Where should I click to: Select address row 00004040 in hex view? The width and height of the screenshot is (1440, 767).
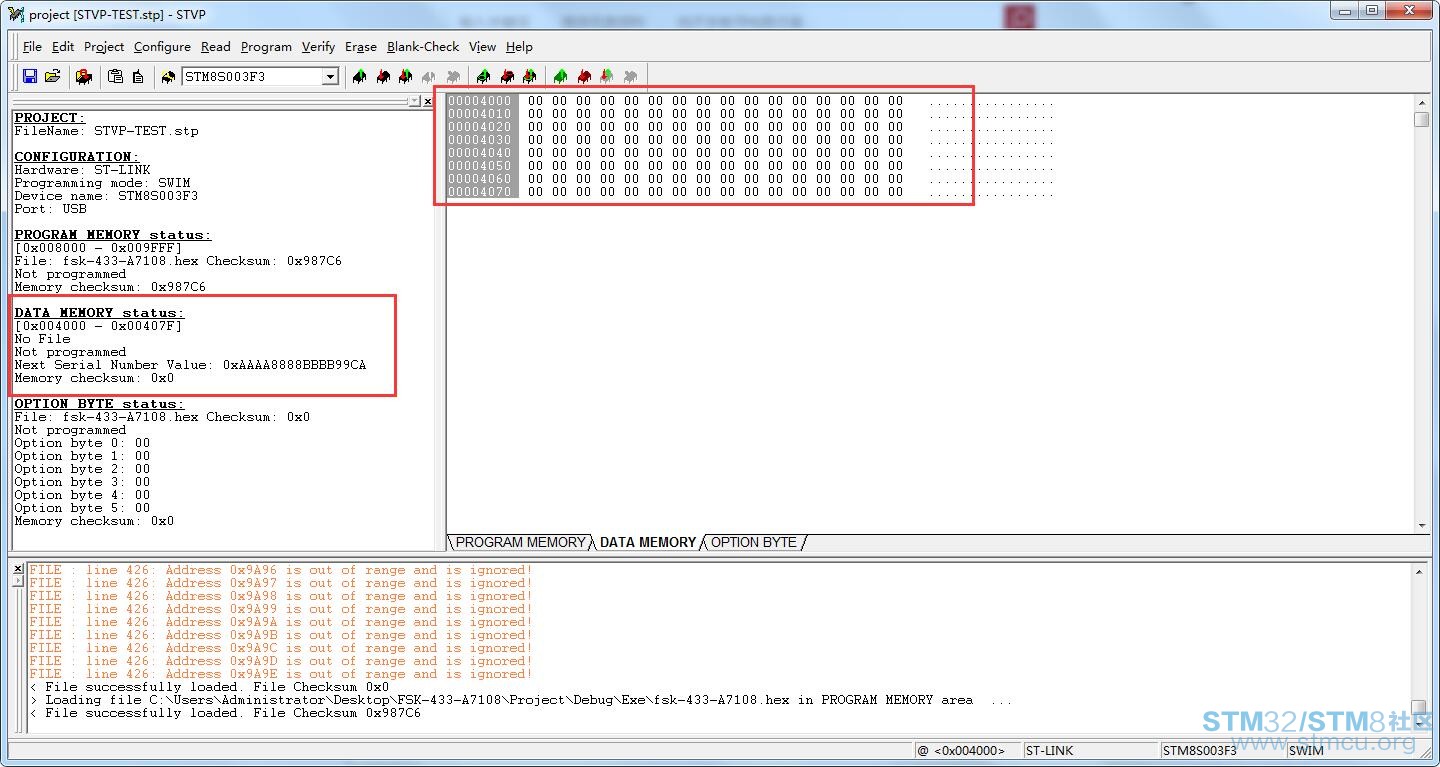pyautogui.click(x=480, y=153)
